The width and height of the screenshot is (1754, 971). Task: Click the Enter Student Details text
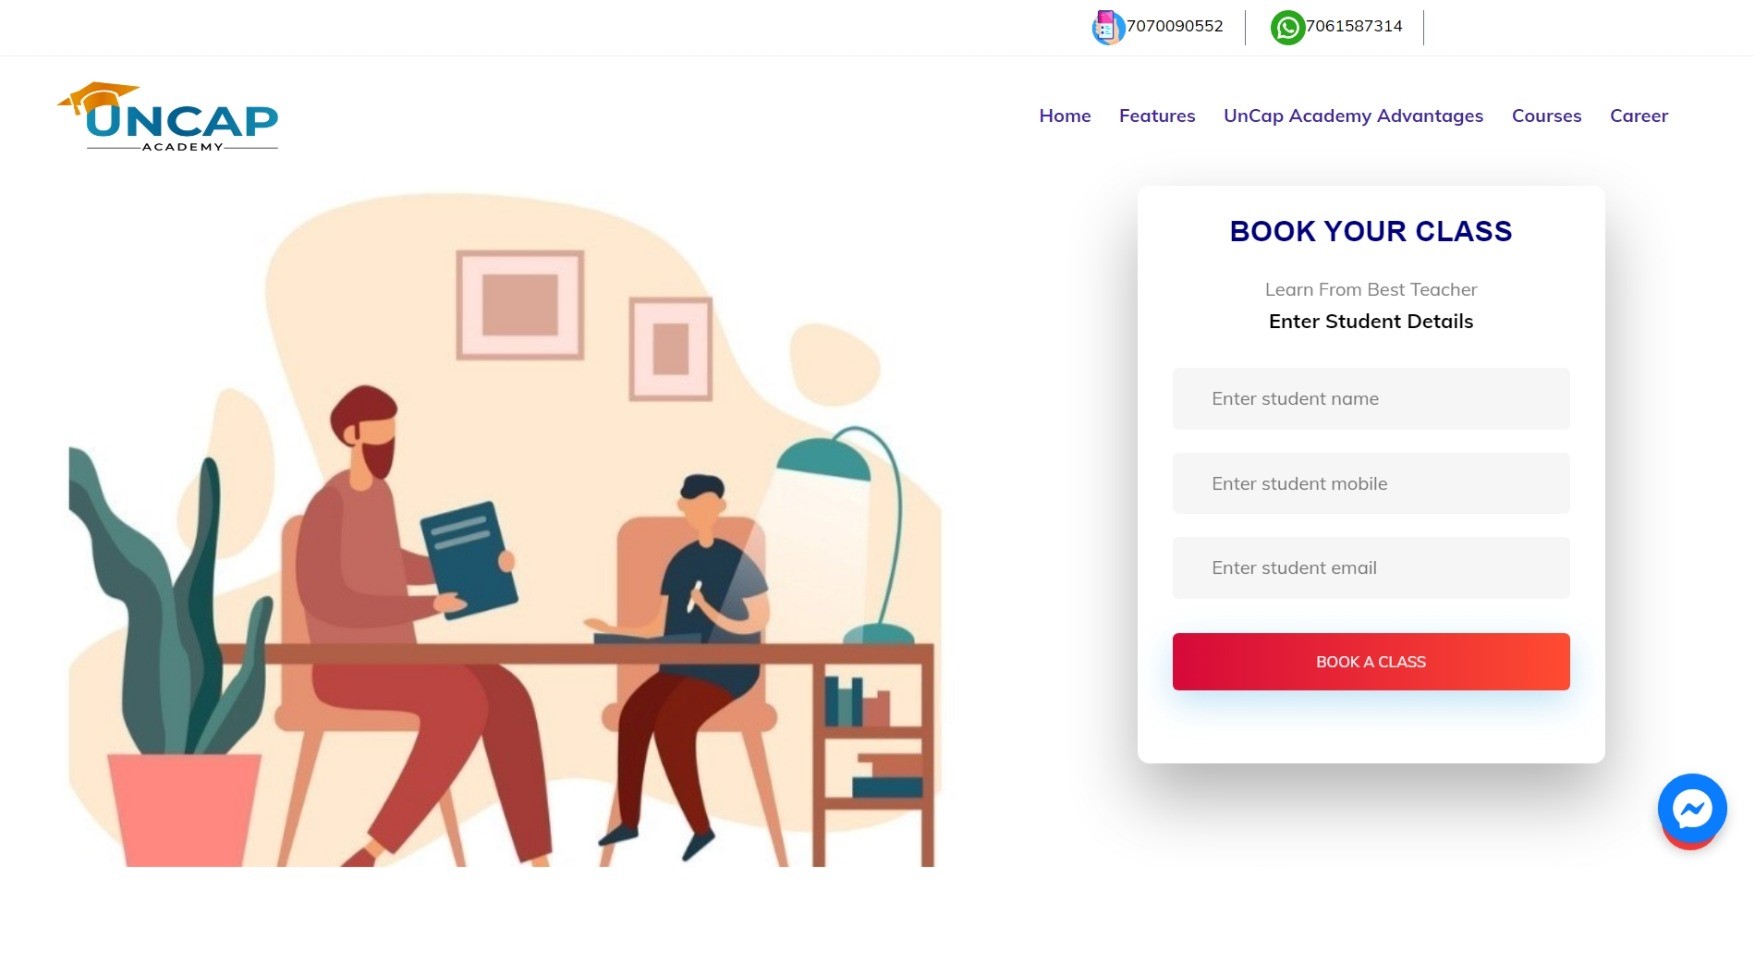tap(1370, 321)
